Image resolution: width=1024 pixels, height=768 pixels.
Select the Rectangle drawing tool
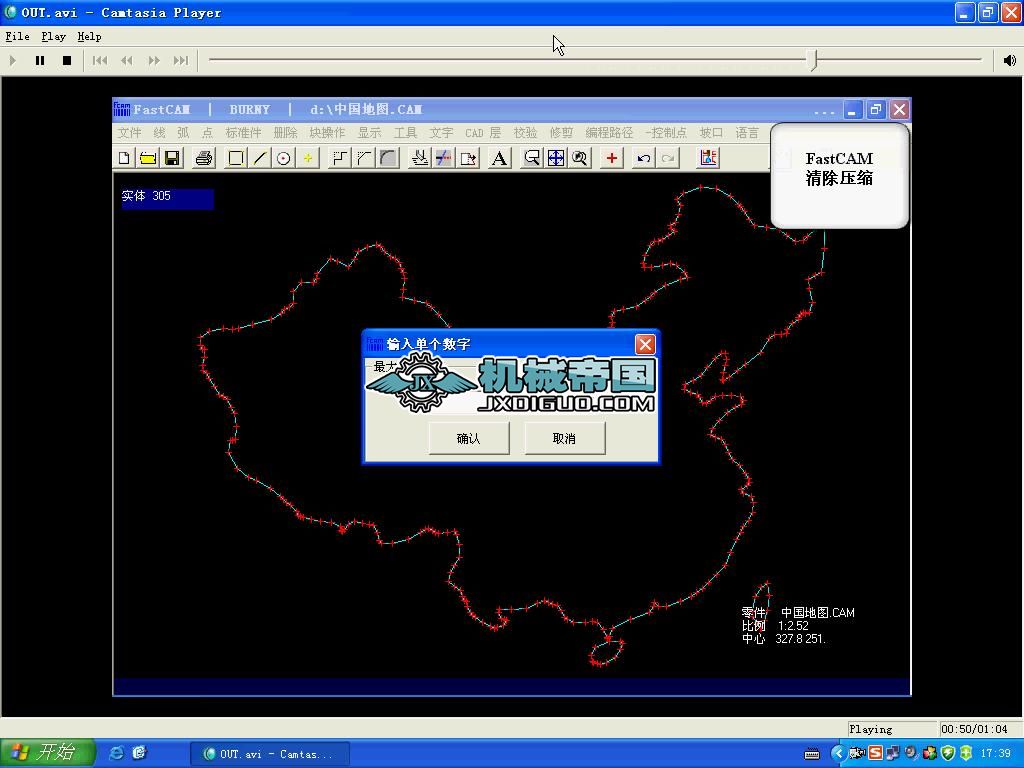tap(236, 157)
